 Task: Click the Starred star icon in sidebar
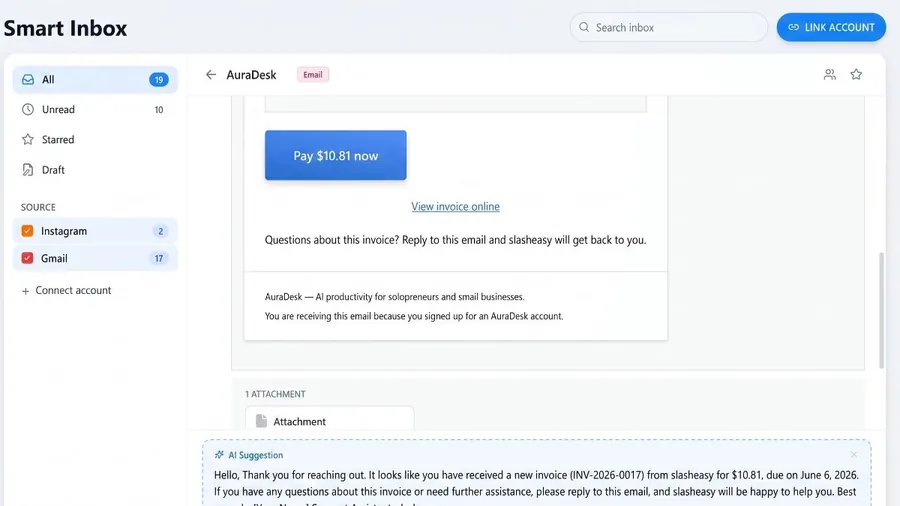(28, 139)
